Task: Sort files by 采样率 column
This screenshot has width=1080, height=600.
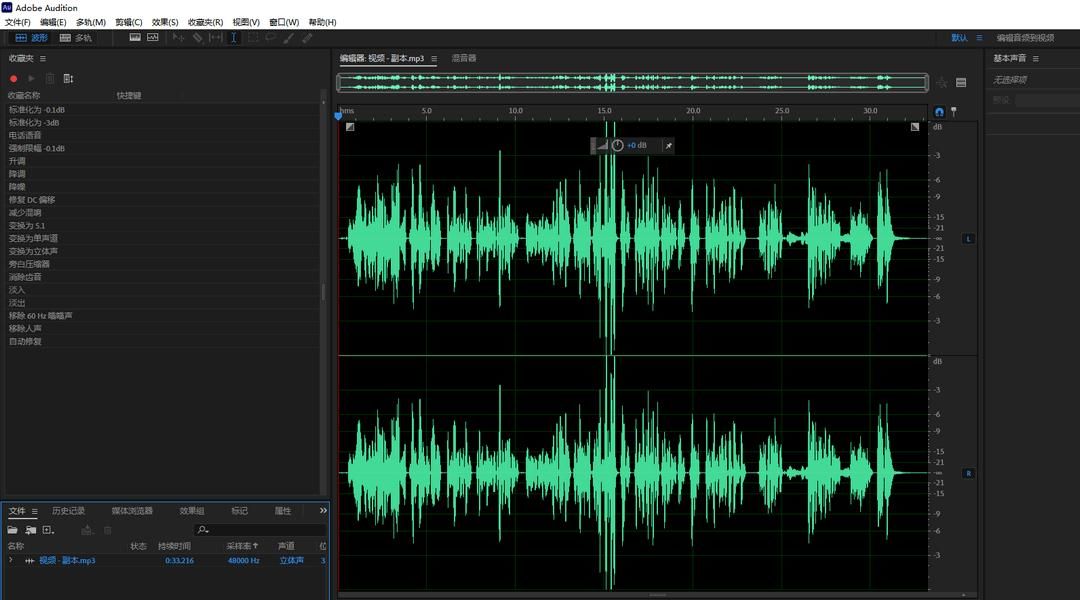Action: (x=242, y=546)
